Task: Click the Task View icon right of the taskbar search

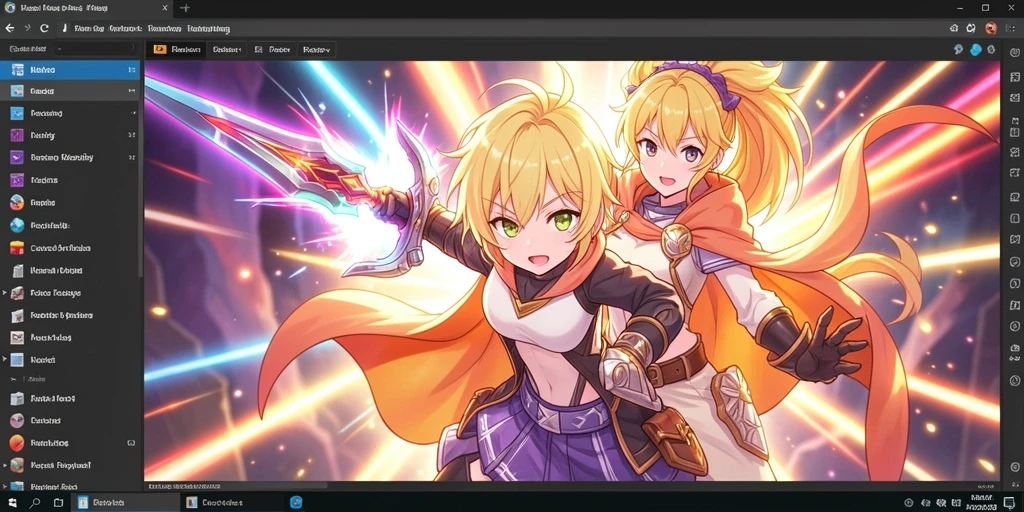Action: 58,502
